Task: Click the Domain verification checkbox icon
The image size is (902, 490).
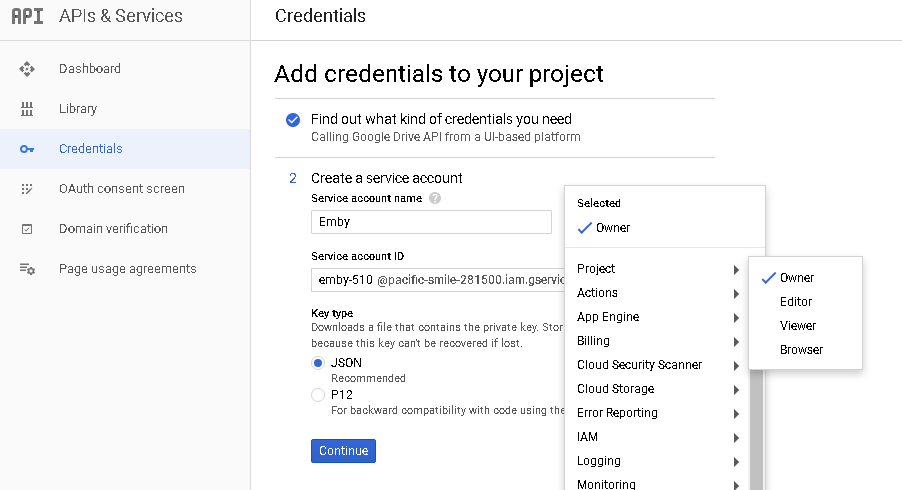Action: click(26, 229)
